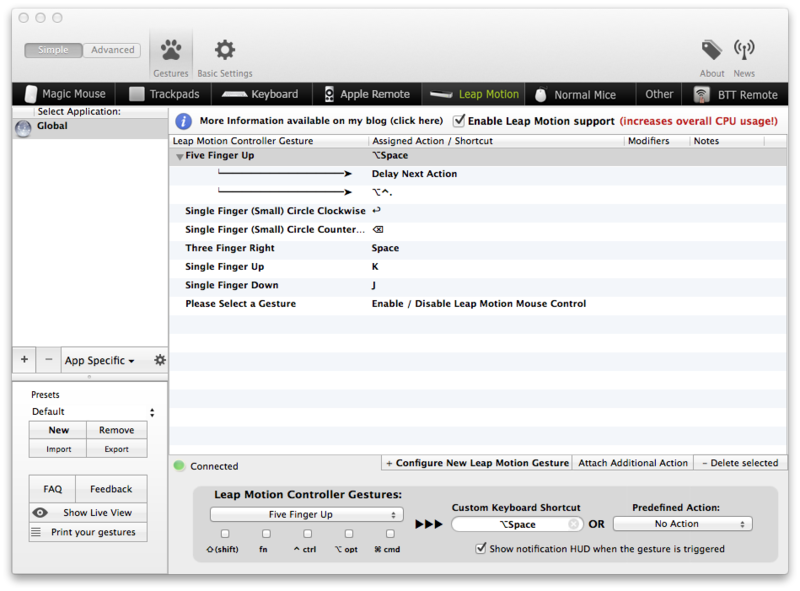Select the Single Finger Down gesture row
The height and width of the screenshot is (591, 800).
point(478,285)
